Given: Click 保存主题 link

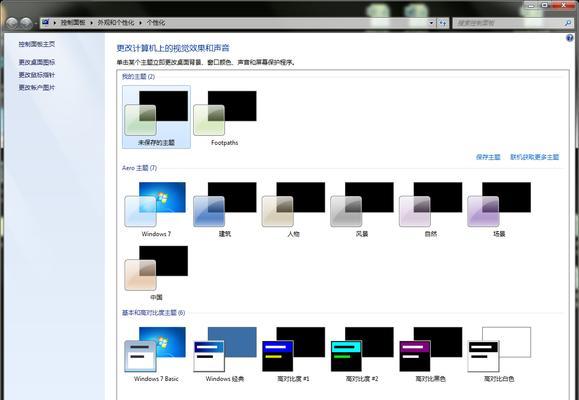Looking at the screenshot, I should pyautogui.click(x=488, y=157).
